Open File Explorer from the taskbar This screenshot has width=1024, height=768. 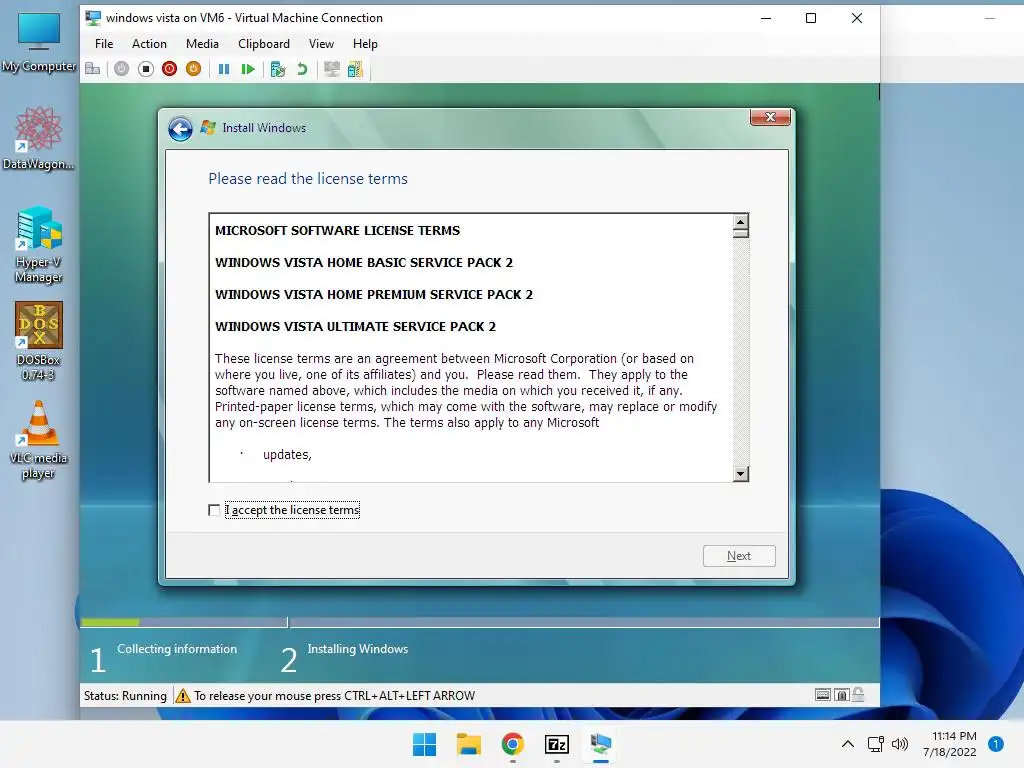tap(468, 744)
